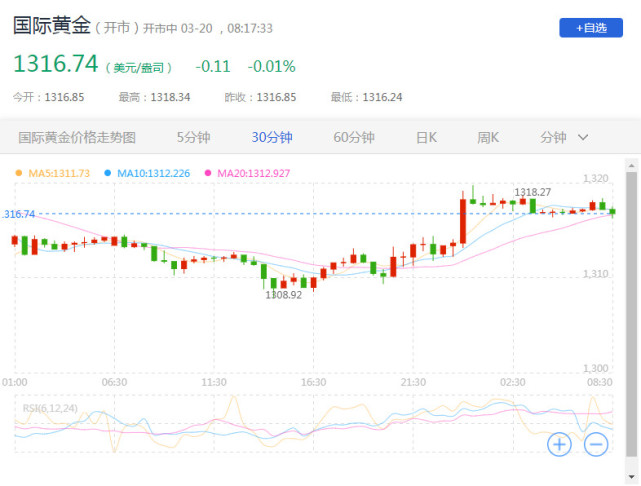641x486 pixels.
Task: Expand the 分钟 dropdown chevron
Action: point(583,137)
